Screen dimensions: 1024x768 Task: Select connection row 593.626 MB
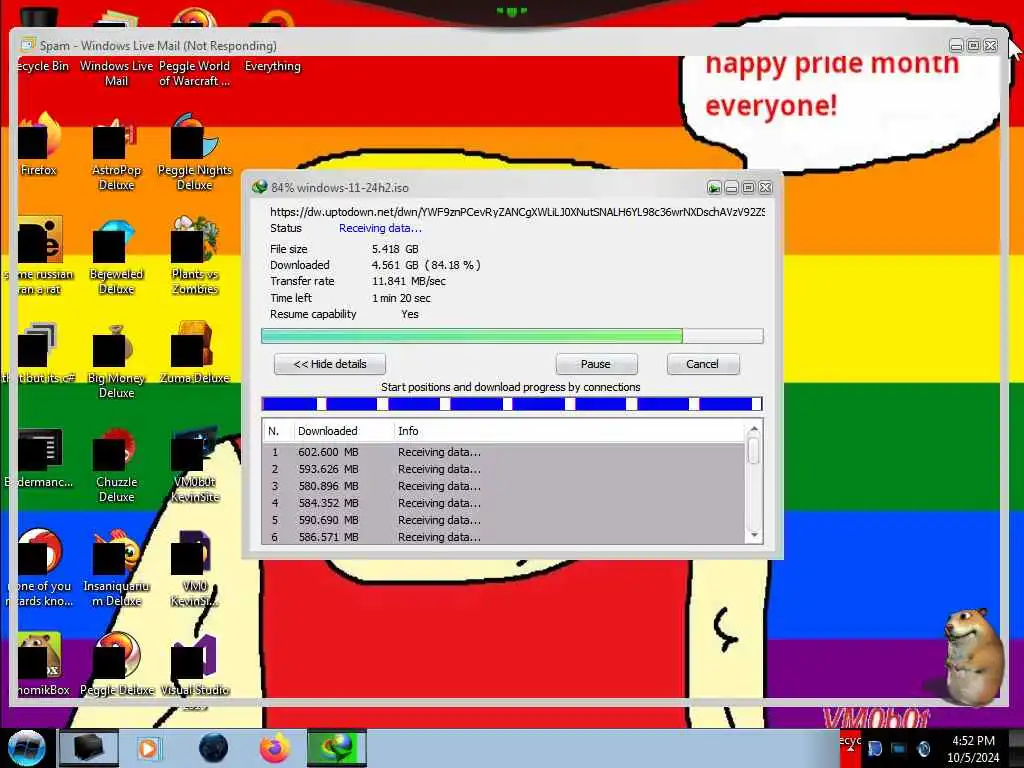(504, 469)
